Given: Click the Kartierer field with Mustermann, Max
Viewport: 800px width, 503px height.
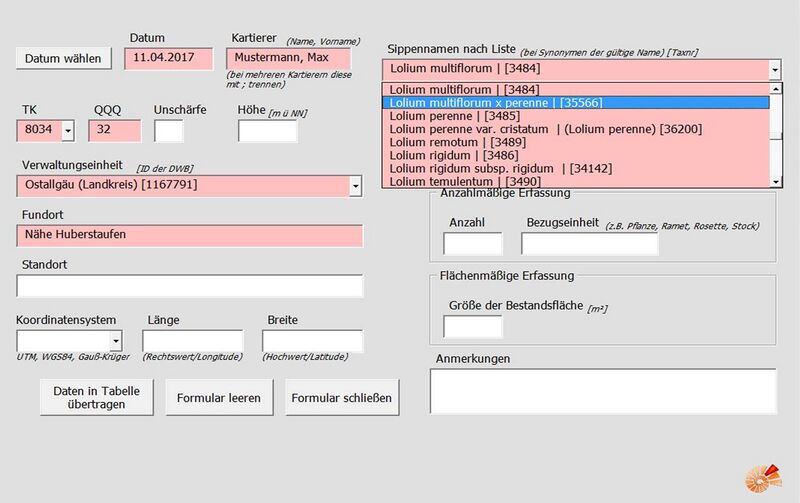Looking at the screenshot, I should click(x=289, y=58).
